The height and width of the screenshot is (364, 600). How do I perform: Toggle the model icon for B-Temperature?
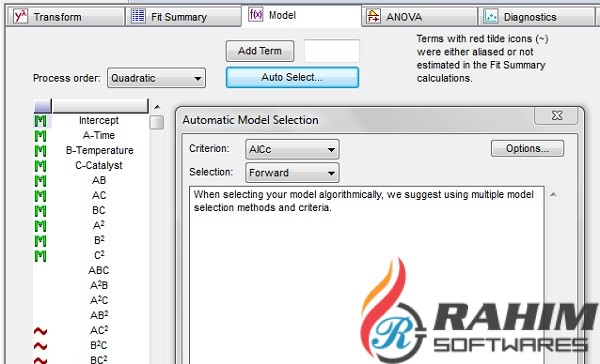coord(41,150)
